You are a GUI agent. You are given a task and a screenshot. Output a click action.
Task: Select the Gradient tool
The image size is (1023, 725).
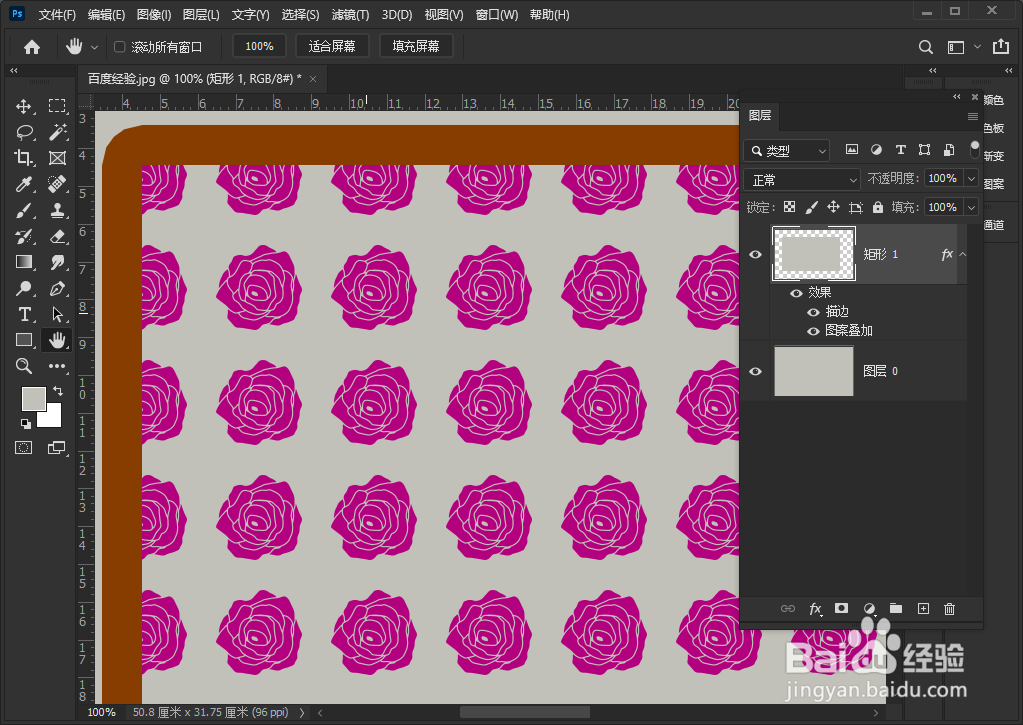click(x=24, y=262)
